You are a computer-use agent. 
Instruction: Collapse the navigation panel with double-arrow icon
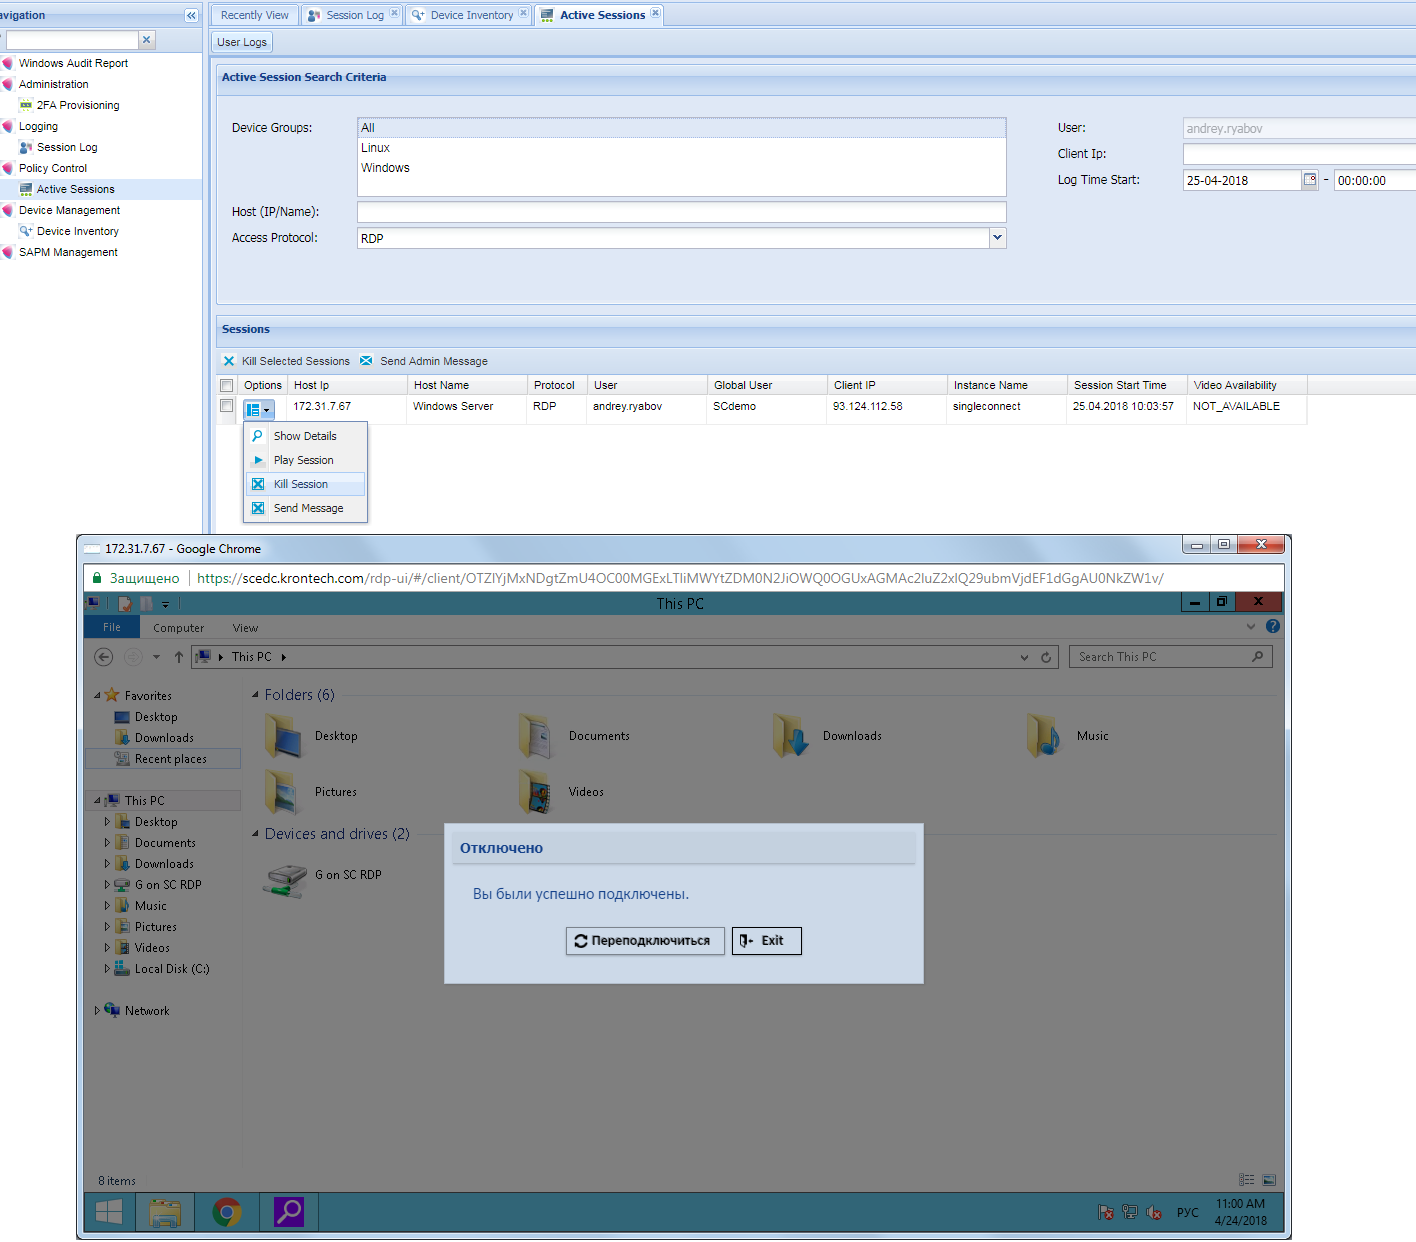(191, 15)
